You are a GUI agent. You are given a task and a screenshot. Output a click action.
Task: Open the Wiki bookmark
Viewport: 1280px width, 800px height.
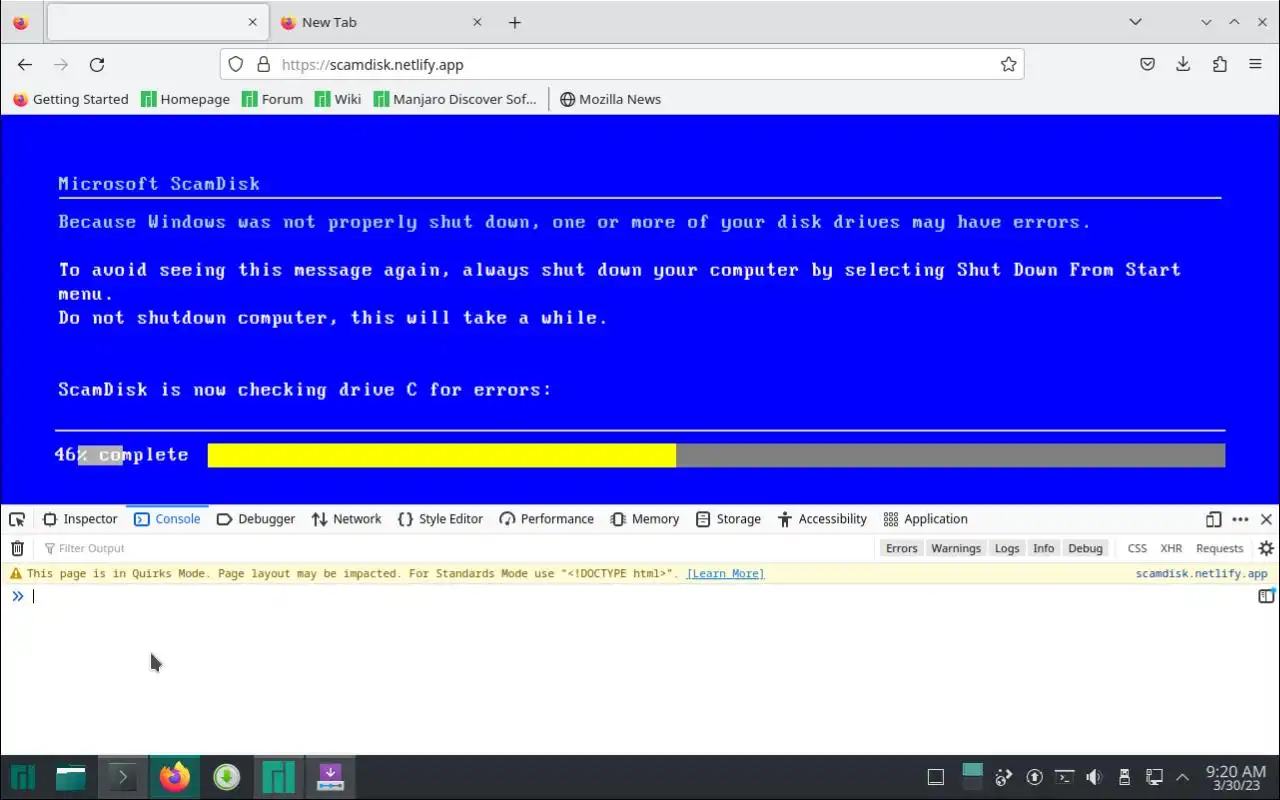pos(337,99)
